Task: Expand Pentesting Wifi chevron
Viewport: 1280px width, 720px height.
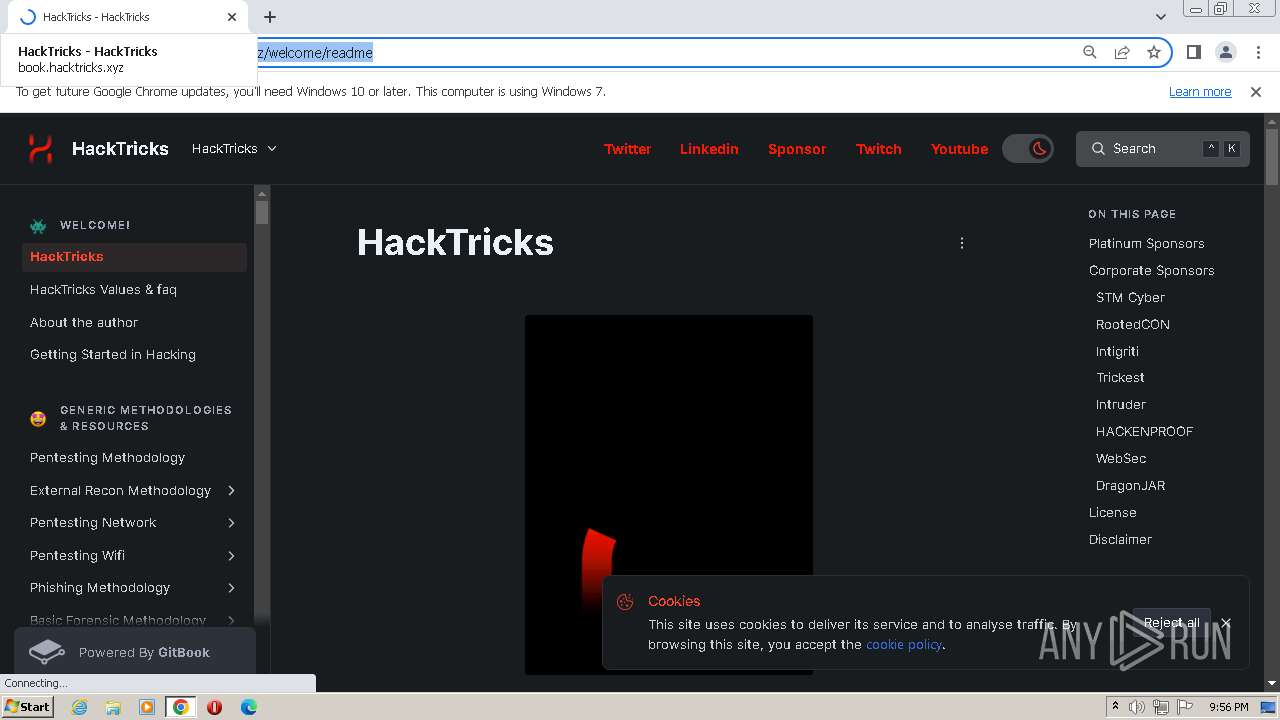Action: coord(231,556)
